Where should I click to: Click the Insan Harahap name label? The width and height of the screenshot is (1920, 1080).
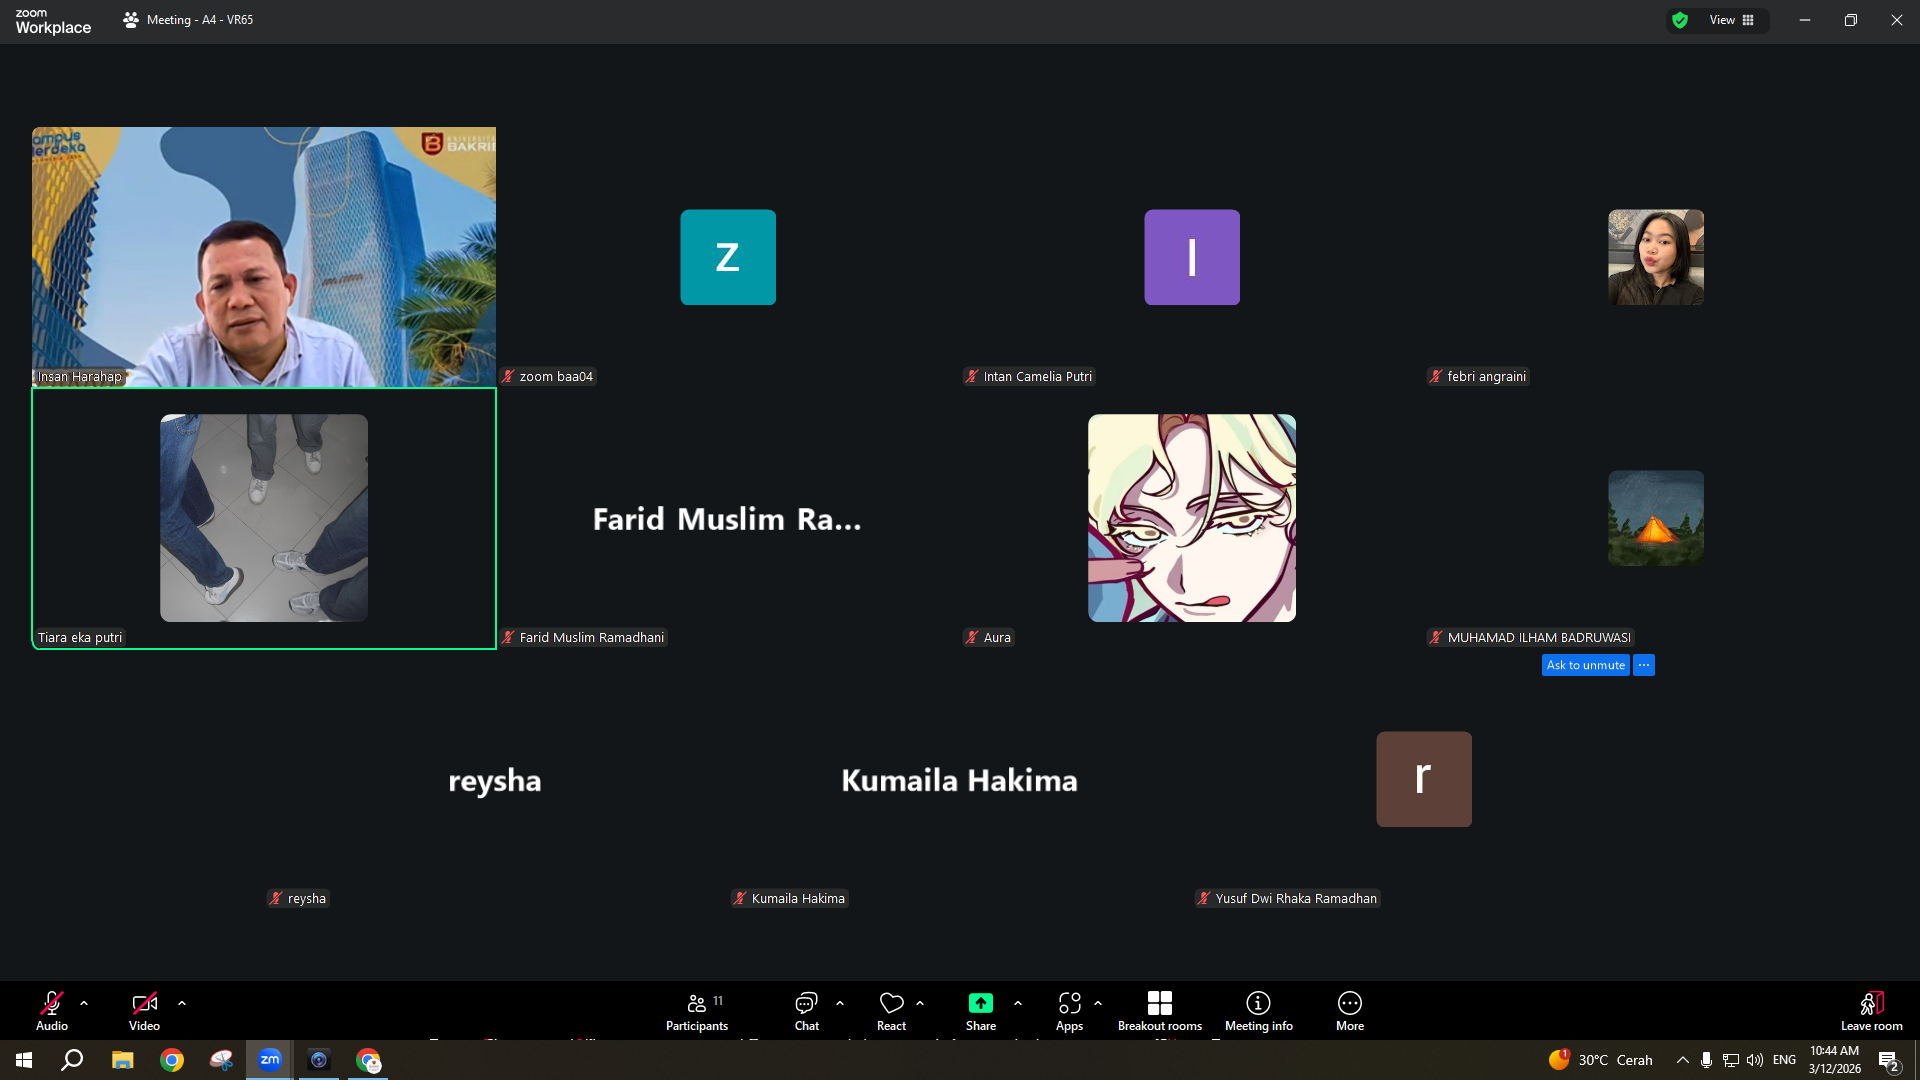click(x=79, y=377)
